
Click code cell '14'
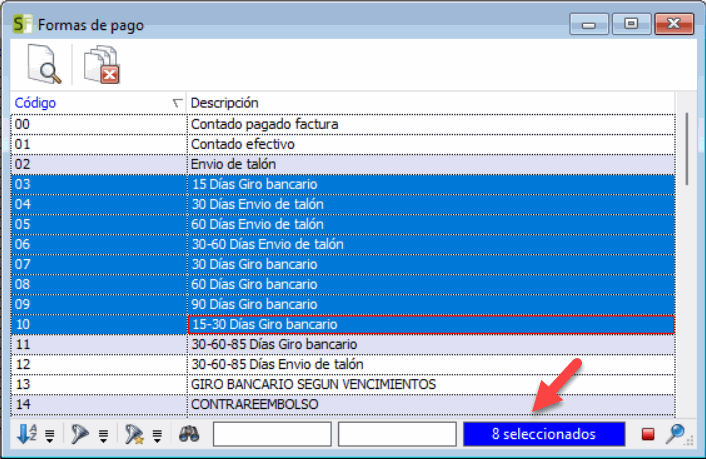click(99, 404)
